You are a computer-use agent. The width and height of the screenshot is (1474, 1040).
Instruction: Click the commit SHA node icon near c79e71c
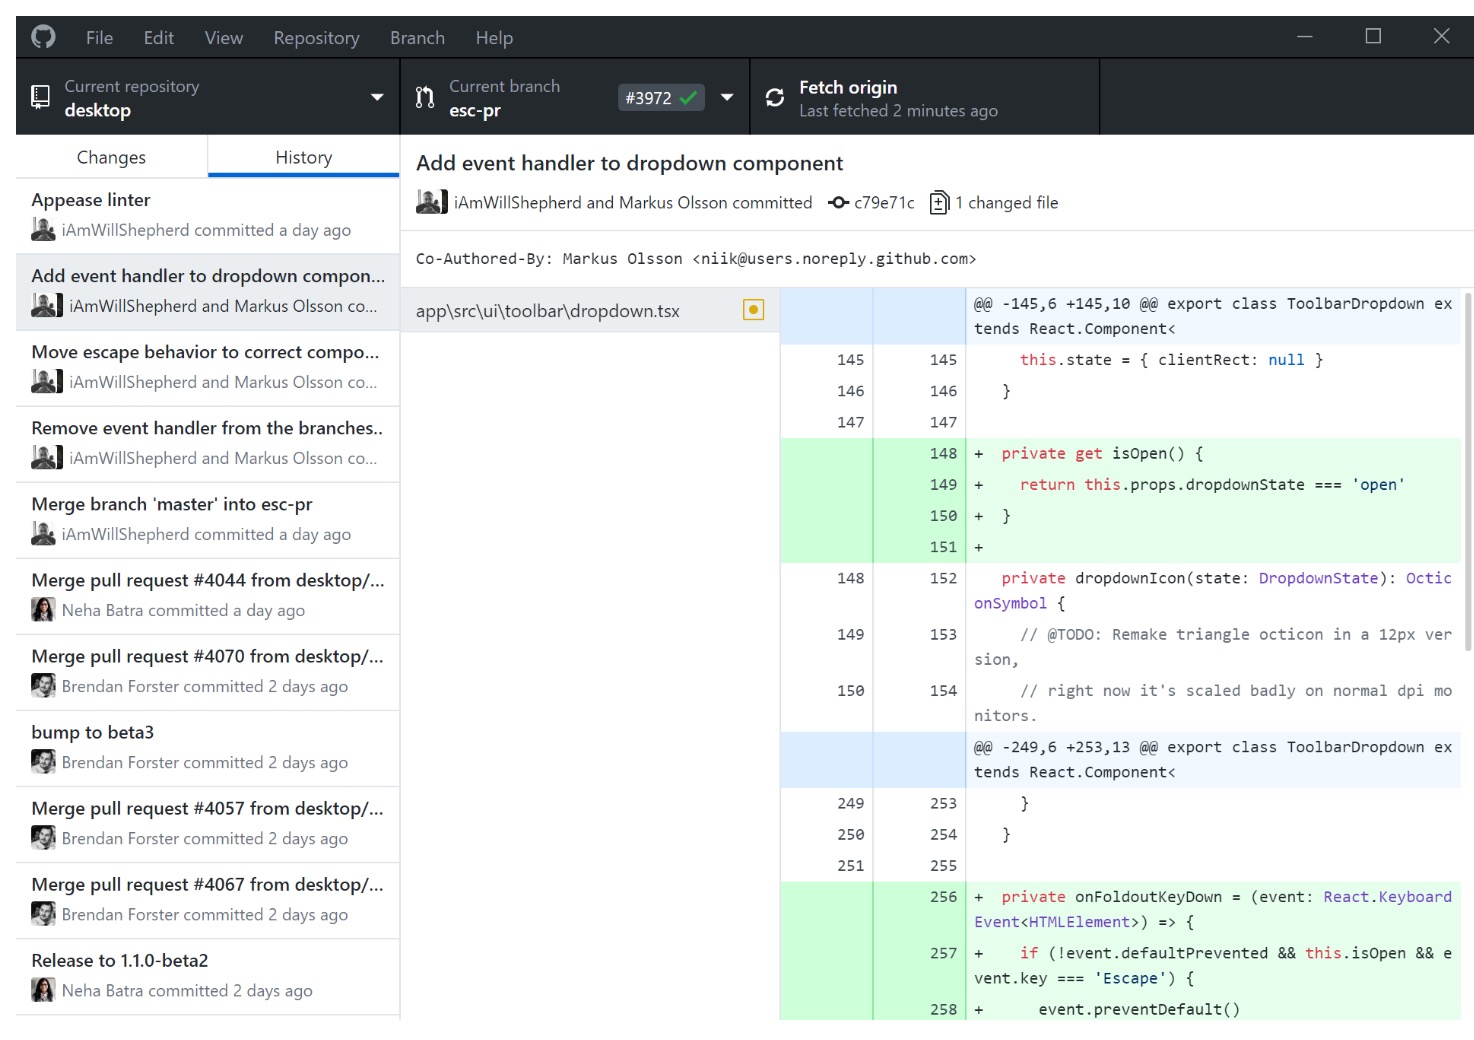click(x=838, y=203)
